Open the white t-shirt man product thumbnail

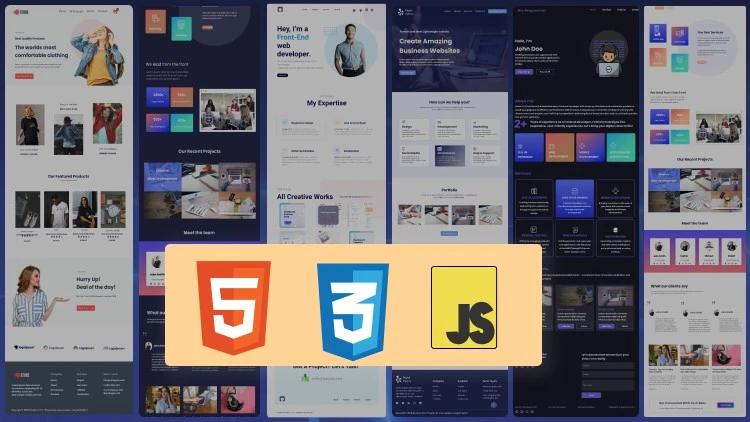tap(56, 210)
